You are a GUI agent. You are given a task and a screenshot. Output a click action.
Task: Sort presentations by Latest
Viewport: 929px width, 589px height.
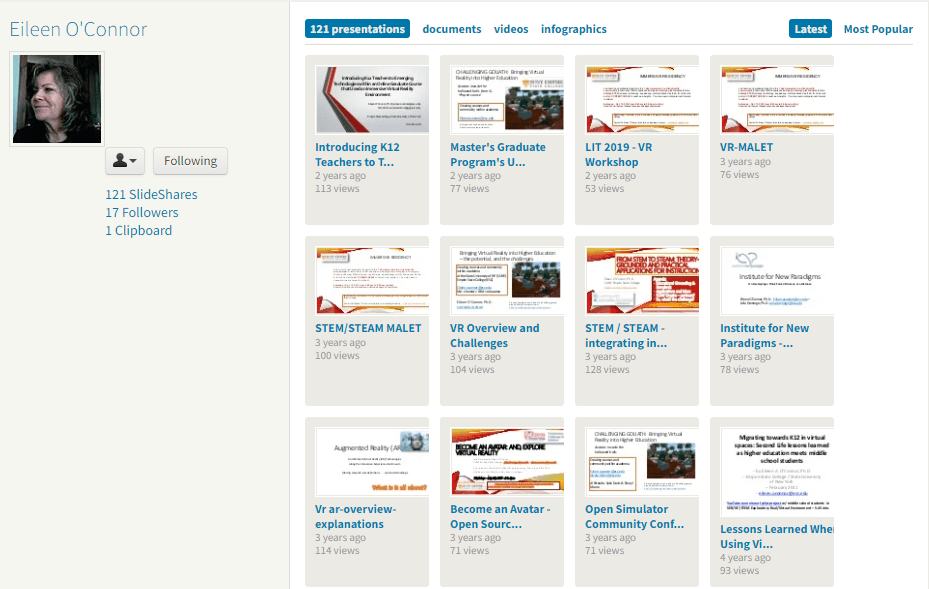pos(810,29)
